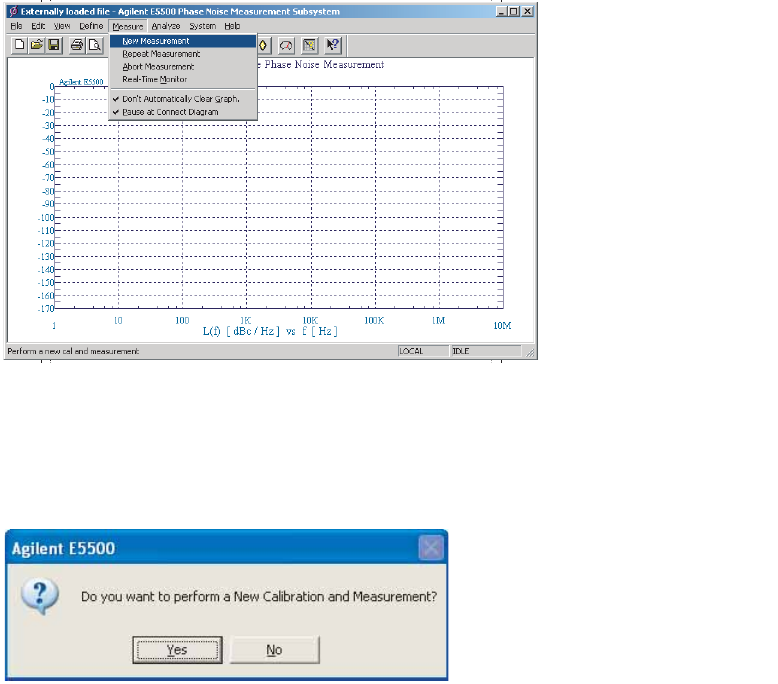Click the meter gauge toolbar icon
The image size is (778, 684).
[x=286, y=46]
